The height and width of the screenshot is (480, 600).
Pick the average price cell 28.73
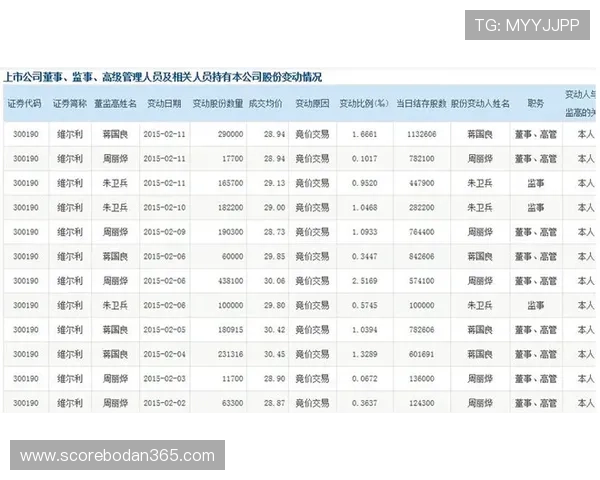coord(274,232)
